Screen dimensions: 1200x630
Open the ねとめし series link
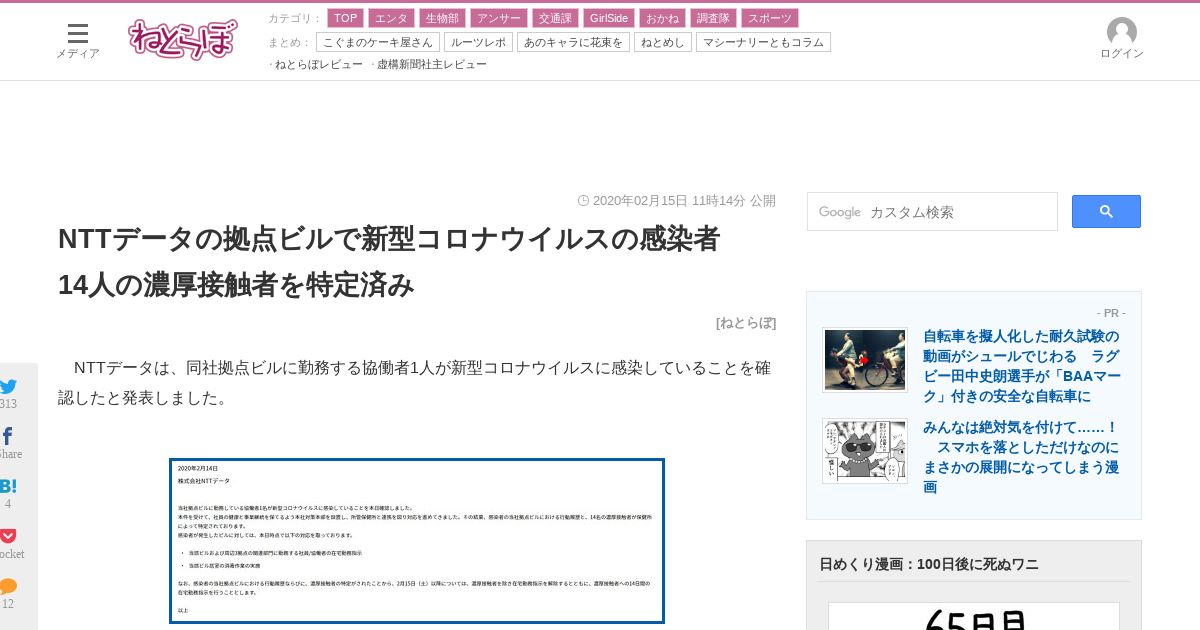(663, 42)
